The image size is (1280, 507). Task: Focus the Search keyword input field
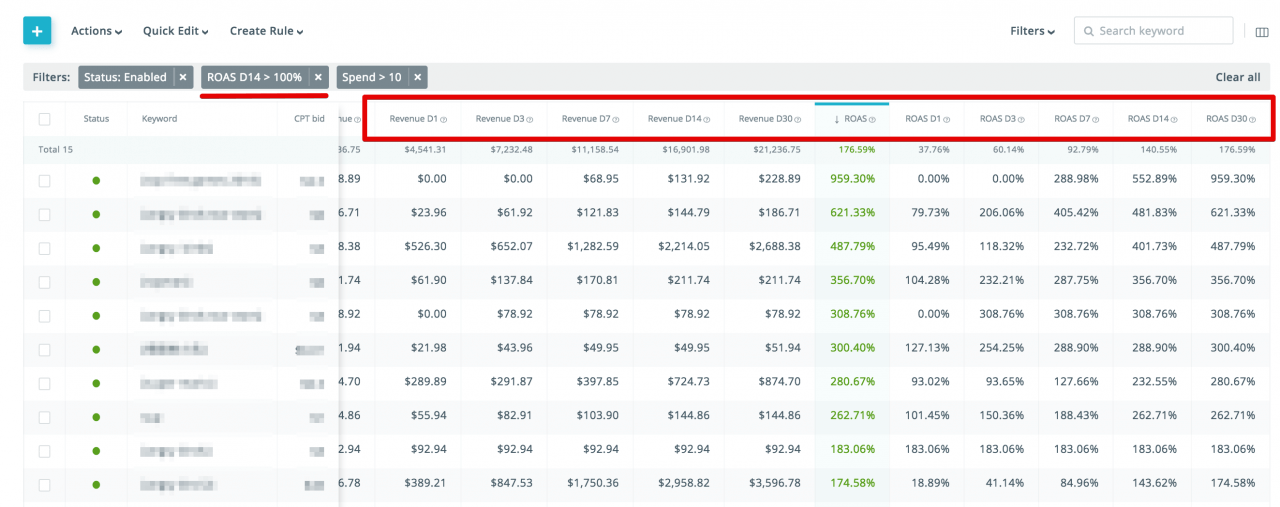click(x=1160, y=31)
